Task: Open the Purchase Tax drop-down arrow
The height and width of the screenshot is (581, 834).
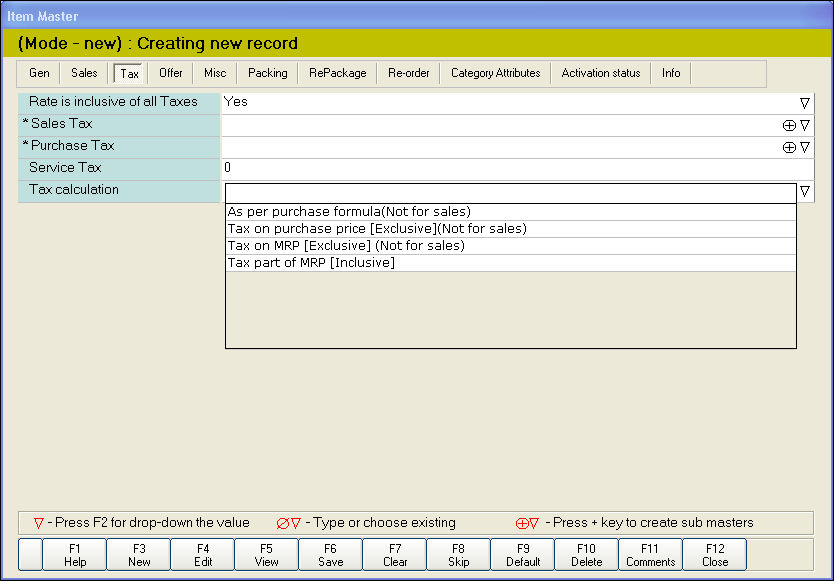Action: pyautogui.click(x=805, y=147)
